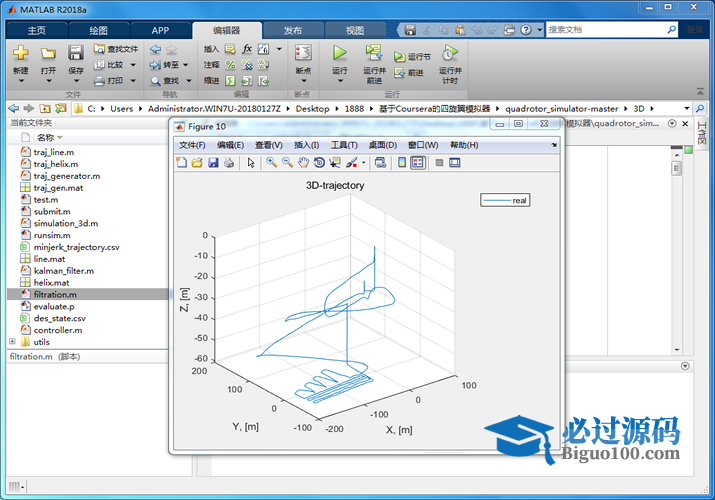This screenshot has width=715, height=500.
Task: Open the 打印 dropdown arrow in ribbon
Action: [133, 81]
